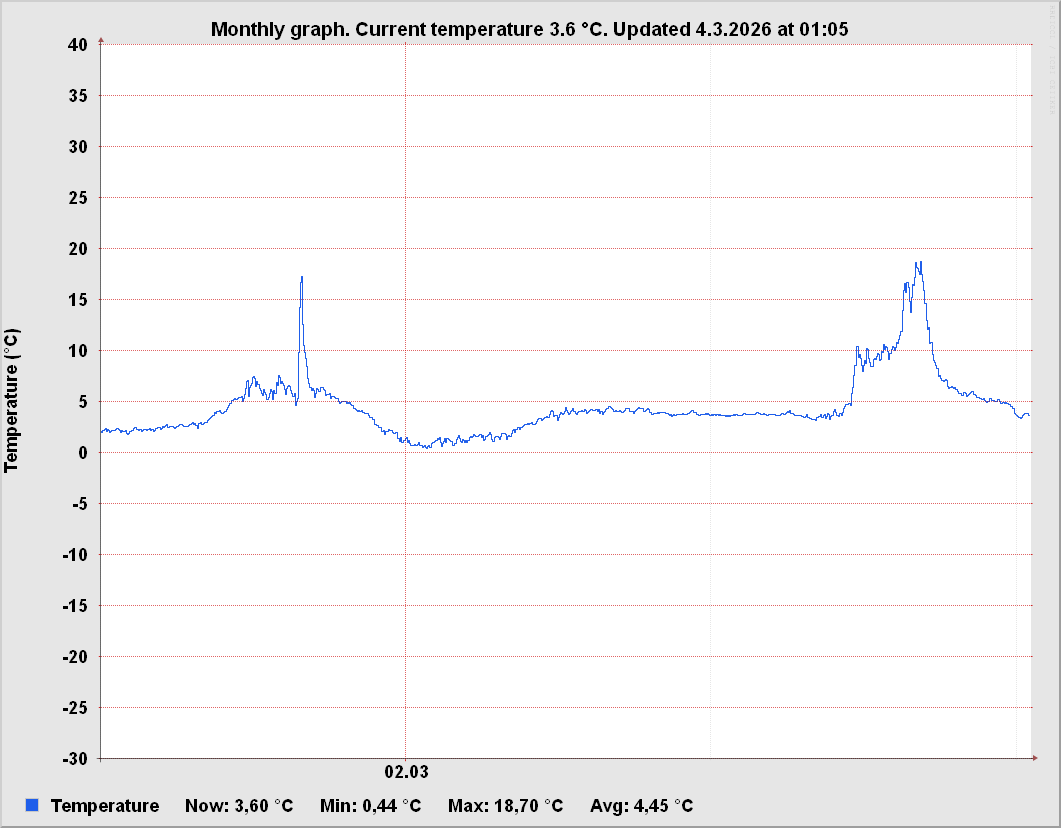The width and height of the screenshot is (1061, 828).
Task: Select the 'Min: 0,44 °C' statistic
Action: (x=370, y=806)
